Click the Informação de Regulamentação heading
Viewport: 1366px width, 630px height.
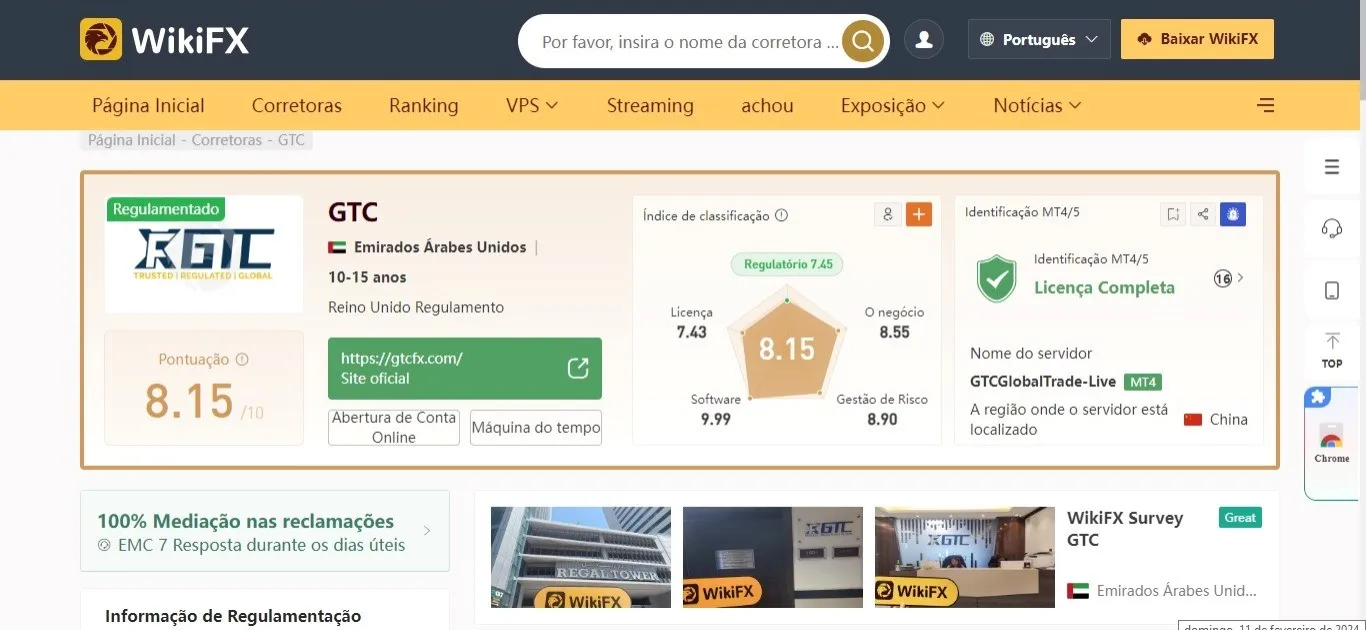[x=233, y=616]
